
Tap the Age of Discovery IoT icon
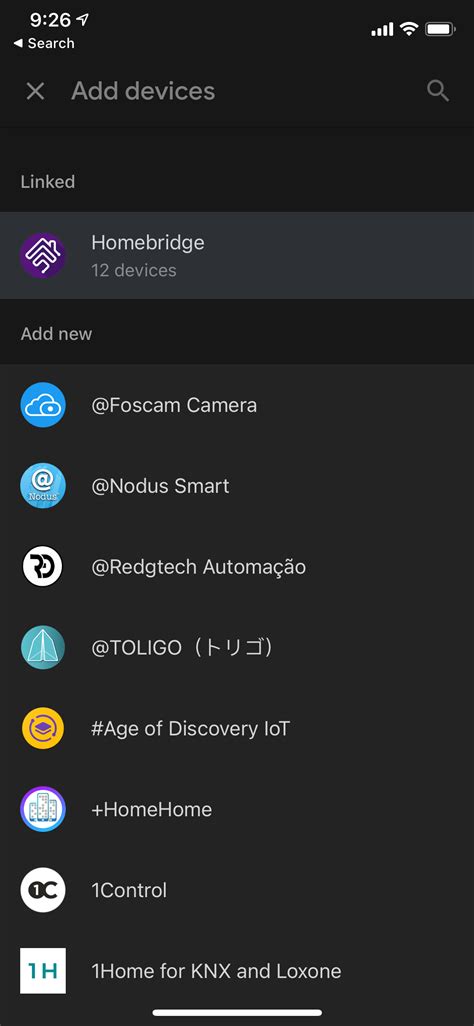click(43, 728)
